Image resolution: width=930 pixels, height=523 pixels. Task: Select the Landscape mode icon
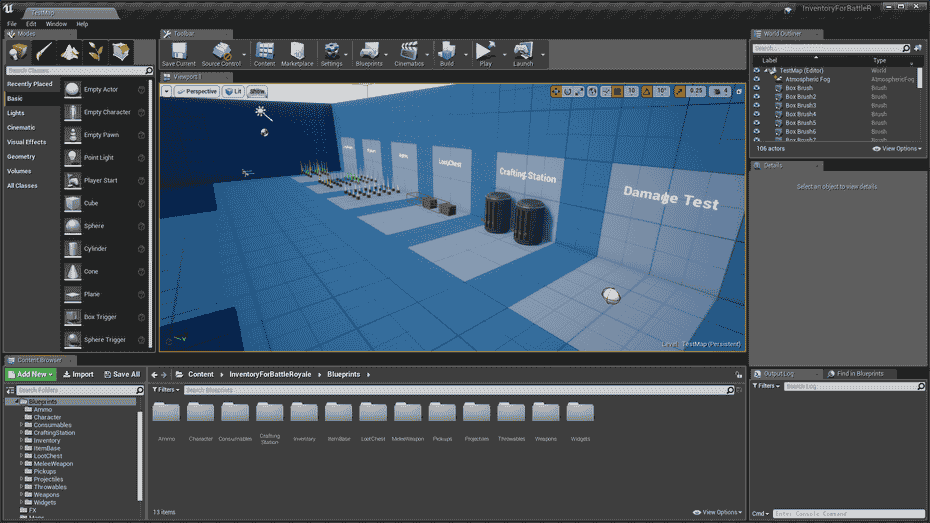[70, 52]
